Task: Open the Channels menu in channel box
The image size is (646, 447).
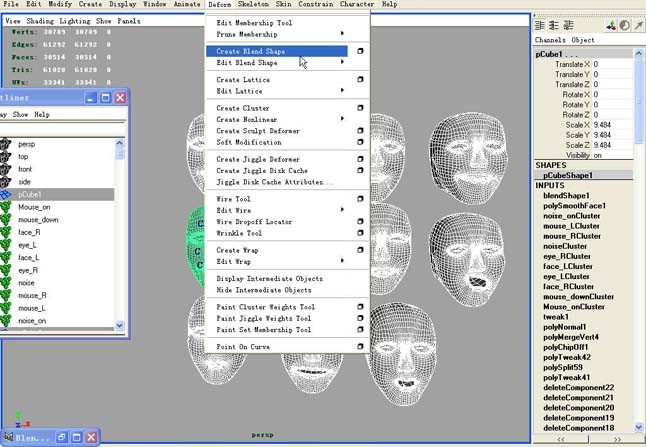Action: (x=550, y=40)
